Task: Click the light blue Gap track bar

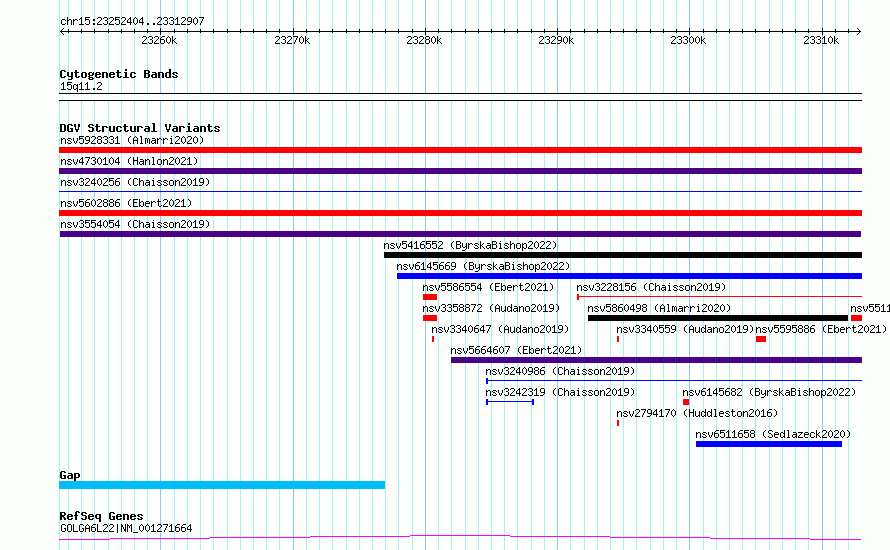Action: [x=222, y=485]
